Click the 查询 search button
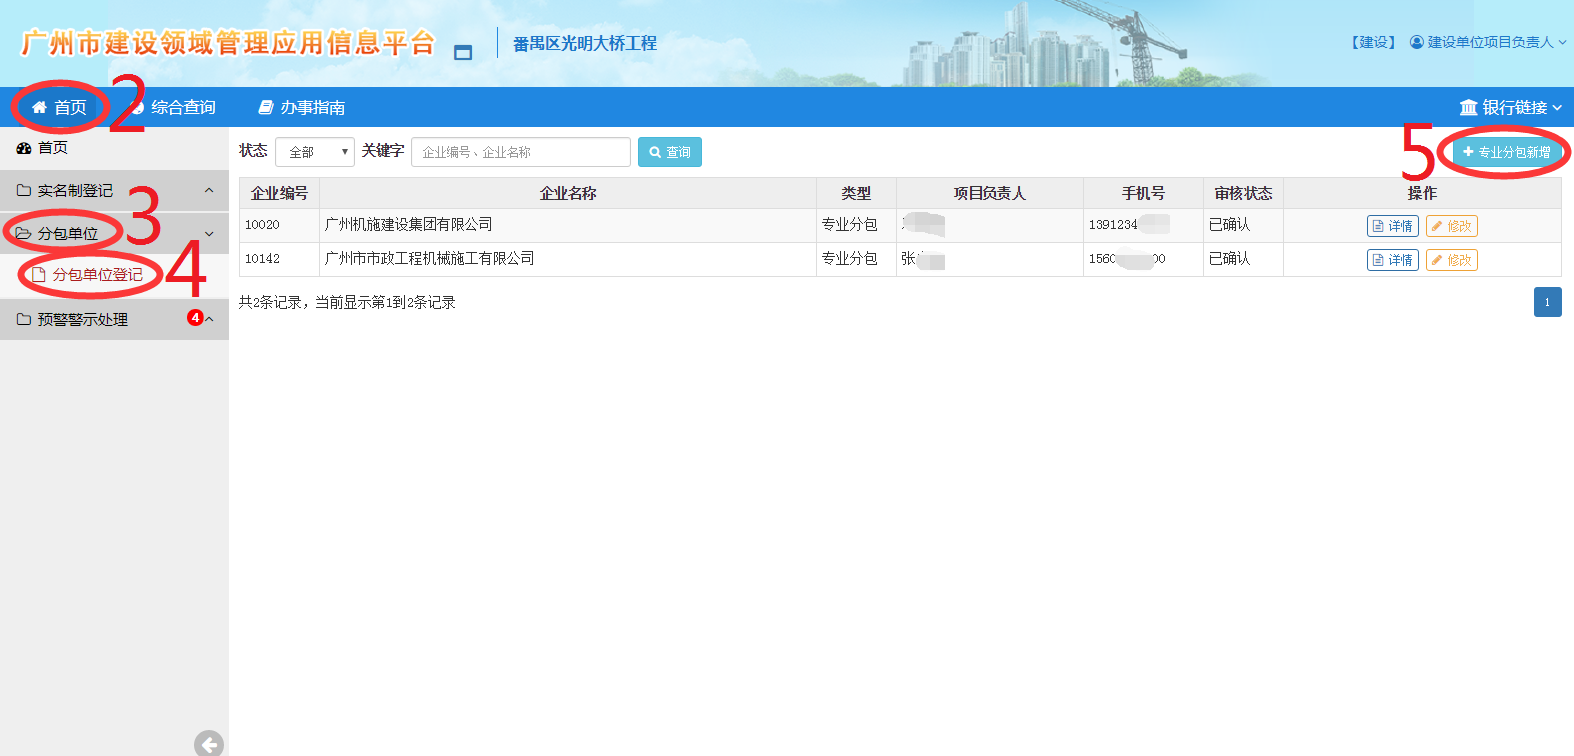 (670, 152)
